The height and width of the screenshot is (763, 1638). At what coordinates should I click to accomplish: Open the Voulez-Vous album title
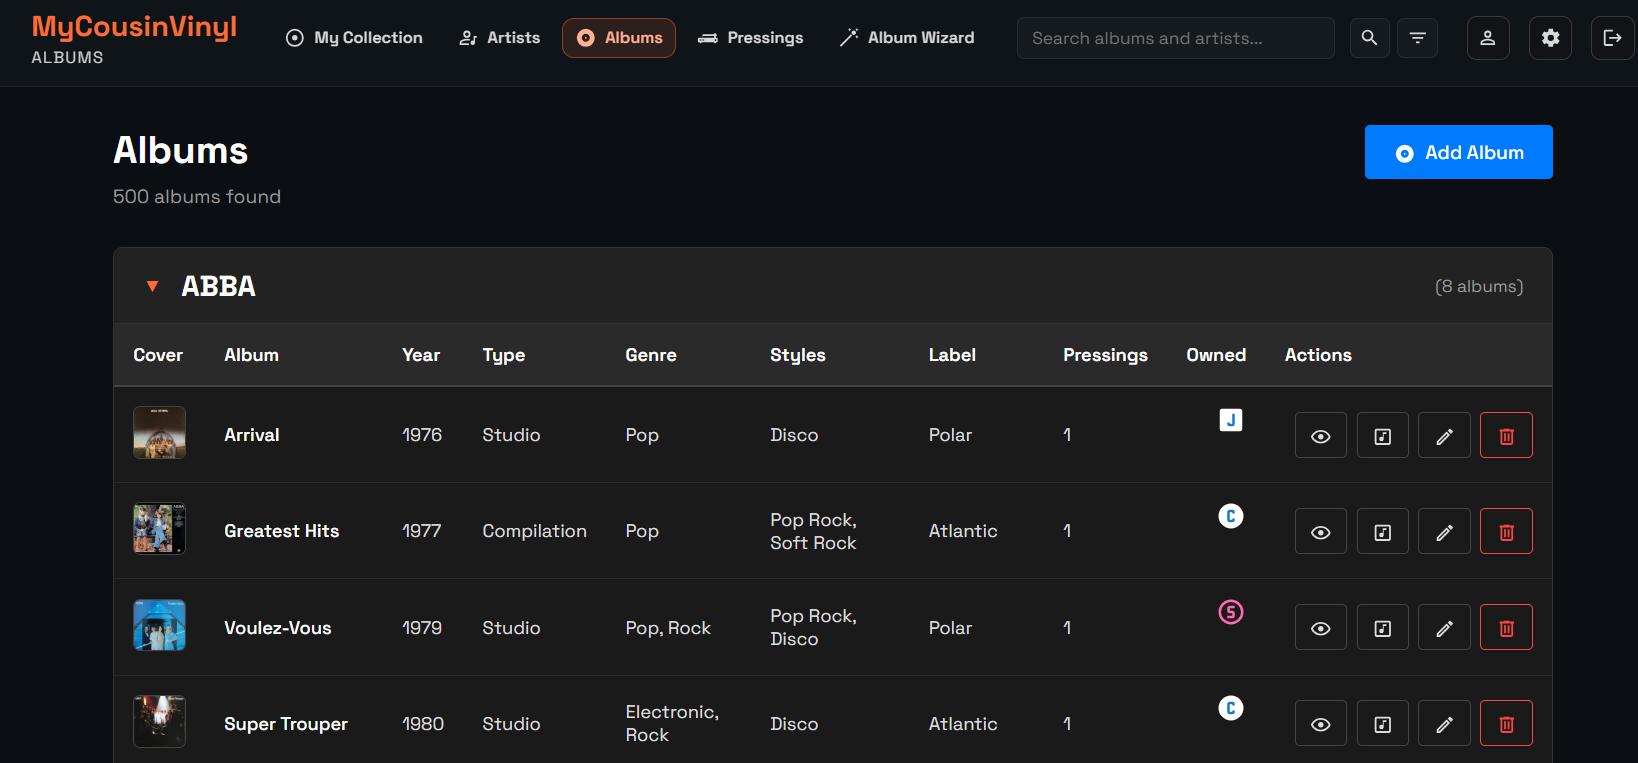[278, 628]
